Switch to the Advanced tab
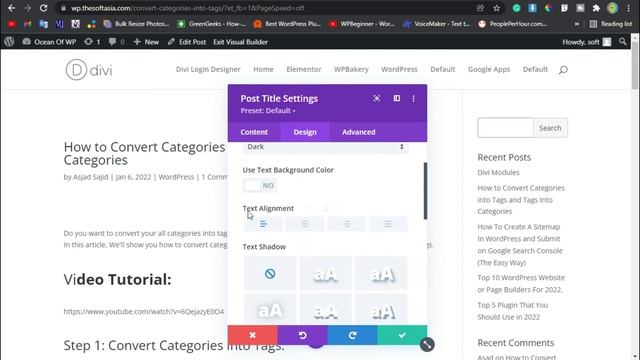640x360 pixels. click(x=359, y=132)
